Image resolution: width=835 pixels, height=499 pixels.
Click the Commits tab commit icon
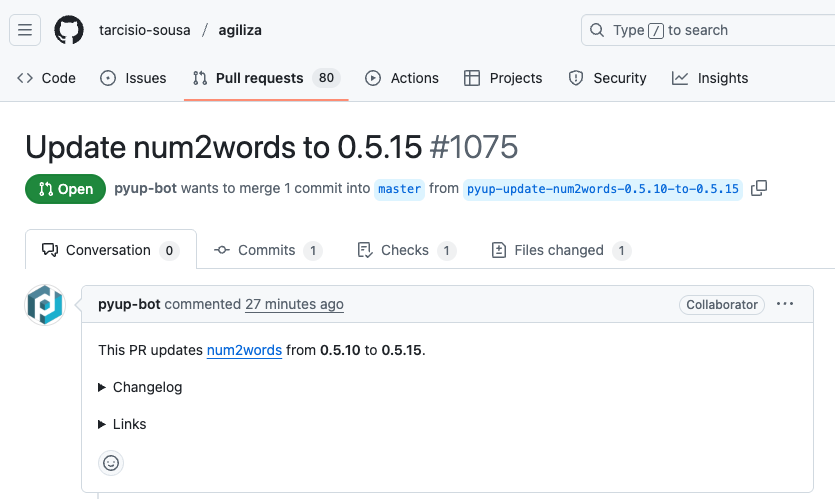[x=222, y=250]
